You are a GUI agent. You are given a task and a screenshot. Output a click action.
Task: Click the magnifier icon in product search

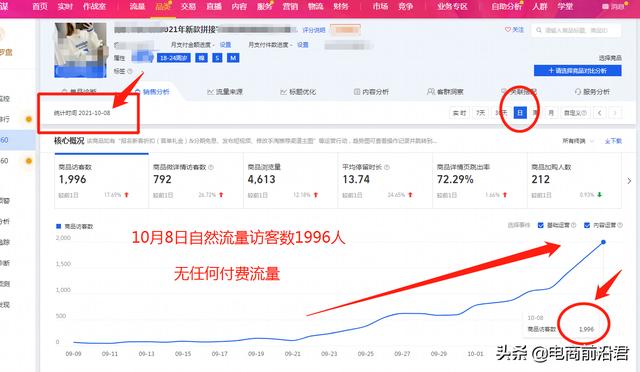click(539, 30)
